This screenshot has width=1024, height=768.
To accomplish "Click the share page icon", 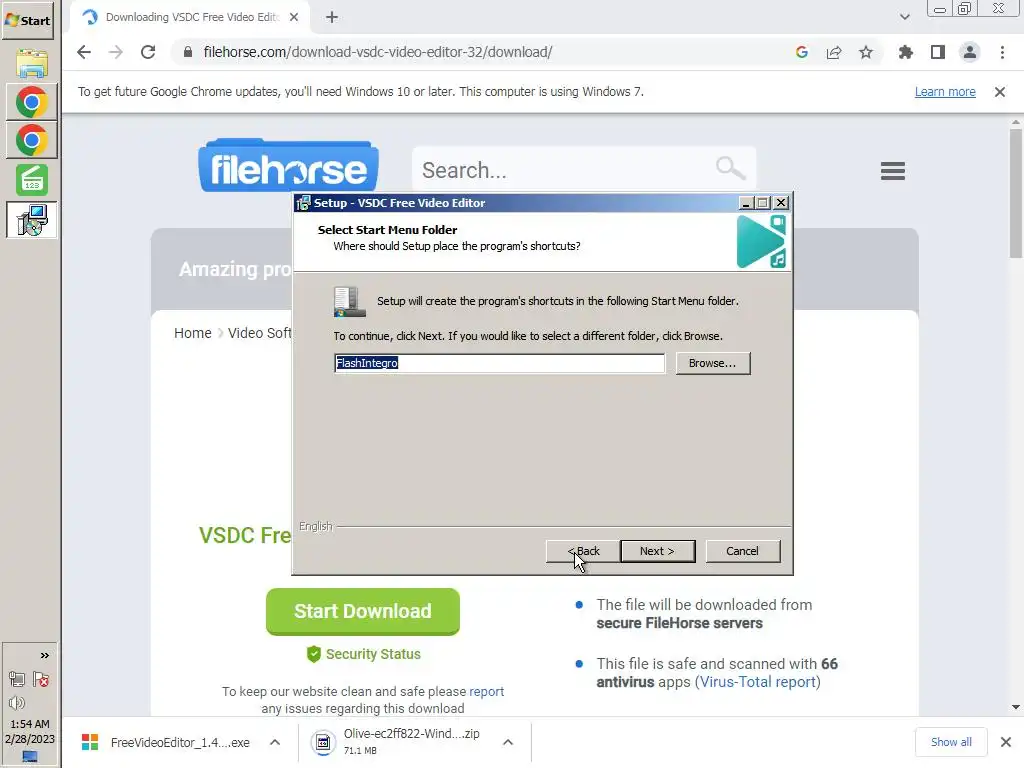I will 834,52.
